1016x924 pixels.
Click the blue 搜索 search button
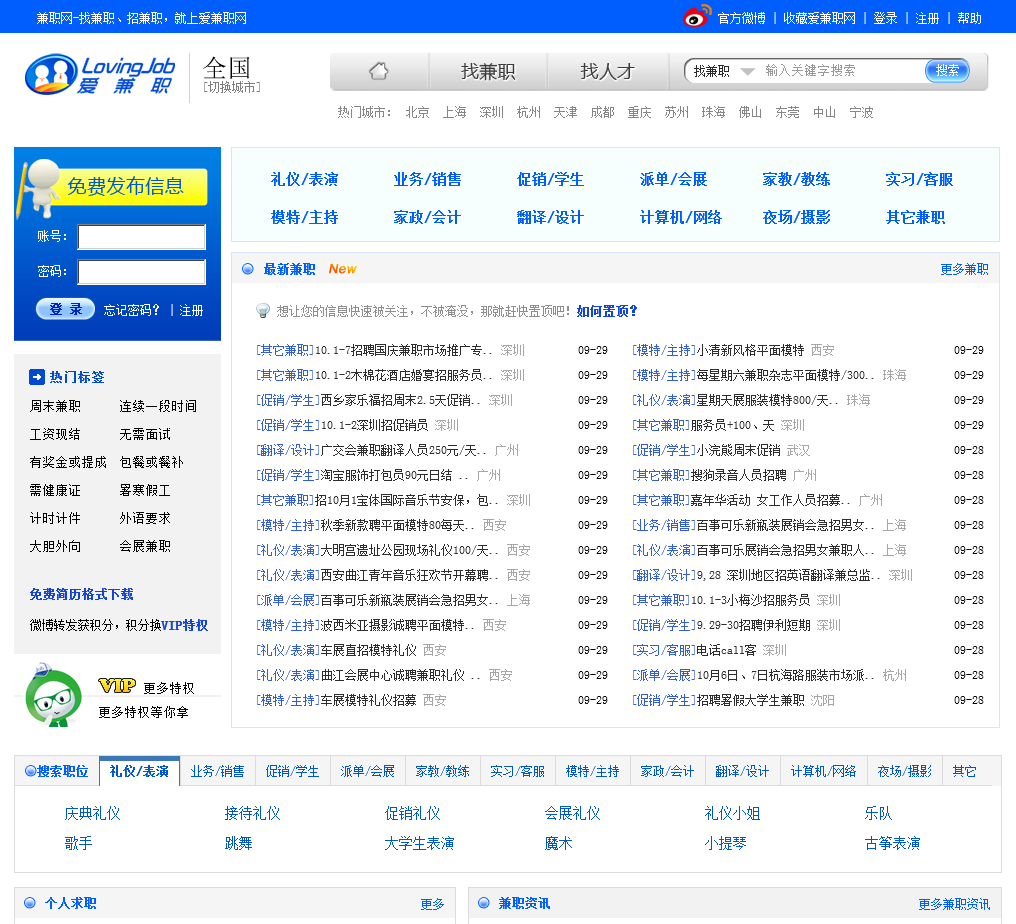point(946,70)
